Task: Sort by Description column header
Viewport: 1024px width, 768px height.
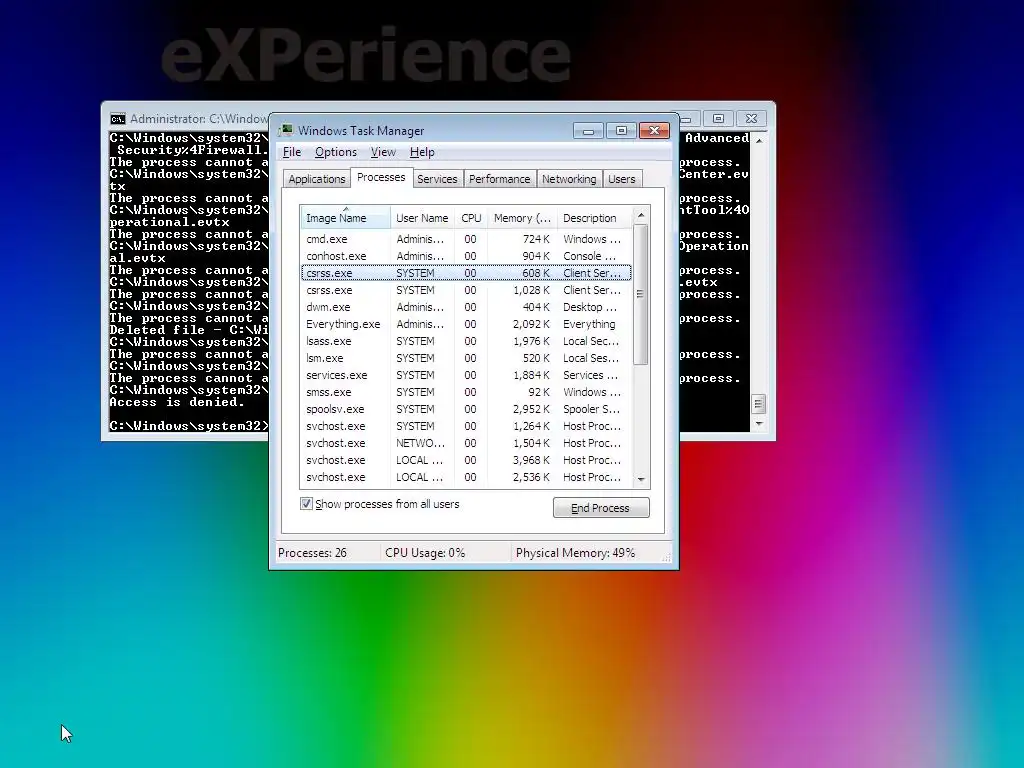Action: (x=594, y=217)
